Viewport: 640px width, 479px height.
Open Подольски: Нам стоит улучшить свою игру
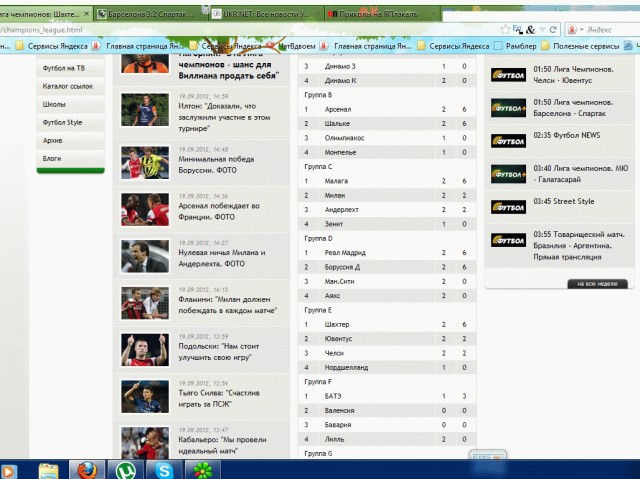(219, 352)
